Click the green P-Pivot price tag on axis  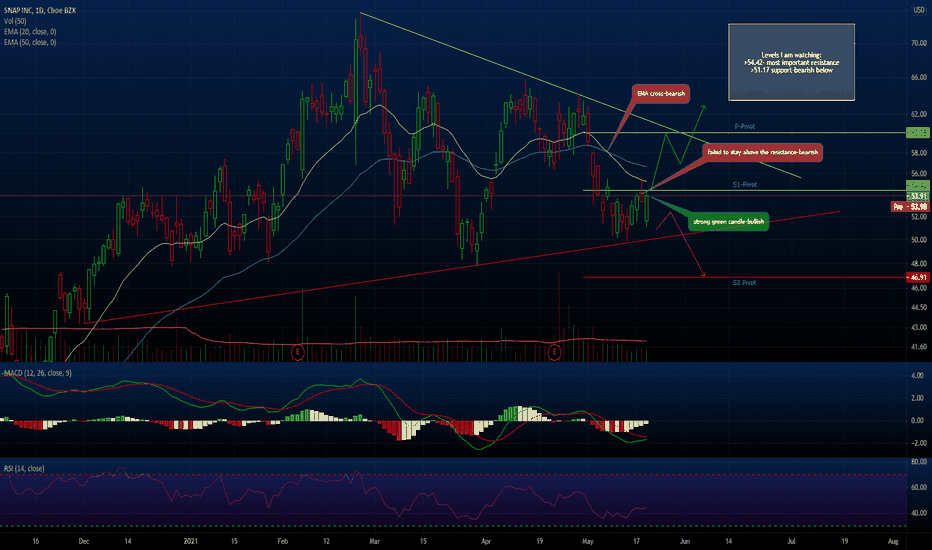pyautogui.click(x=918, y=133)
